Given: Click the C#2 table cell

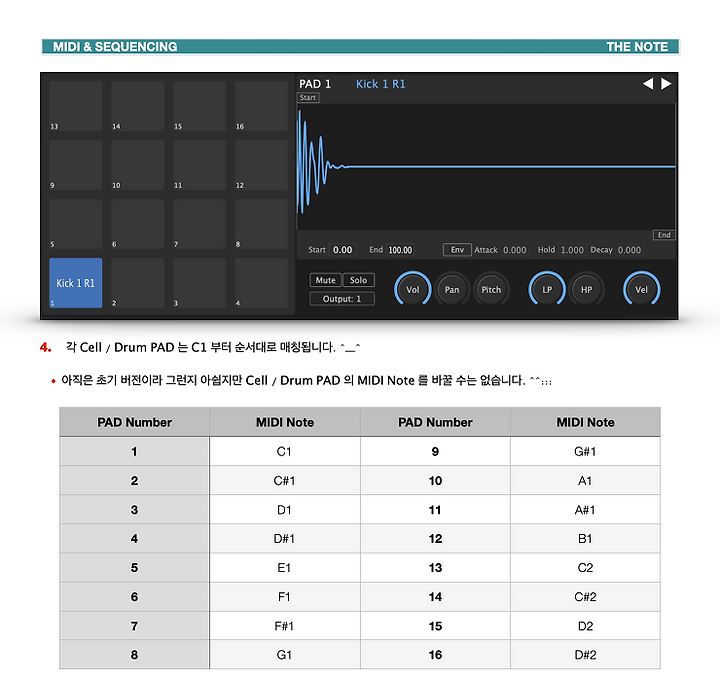Looking at the screenshot, I should [585, 597].
